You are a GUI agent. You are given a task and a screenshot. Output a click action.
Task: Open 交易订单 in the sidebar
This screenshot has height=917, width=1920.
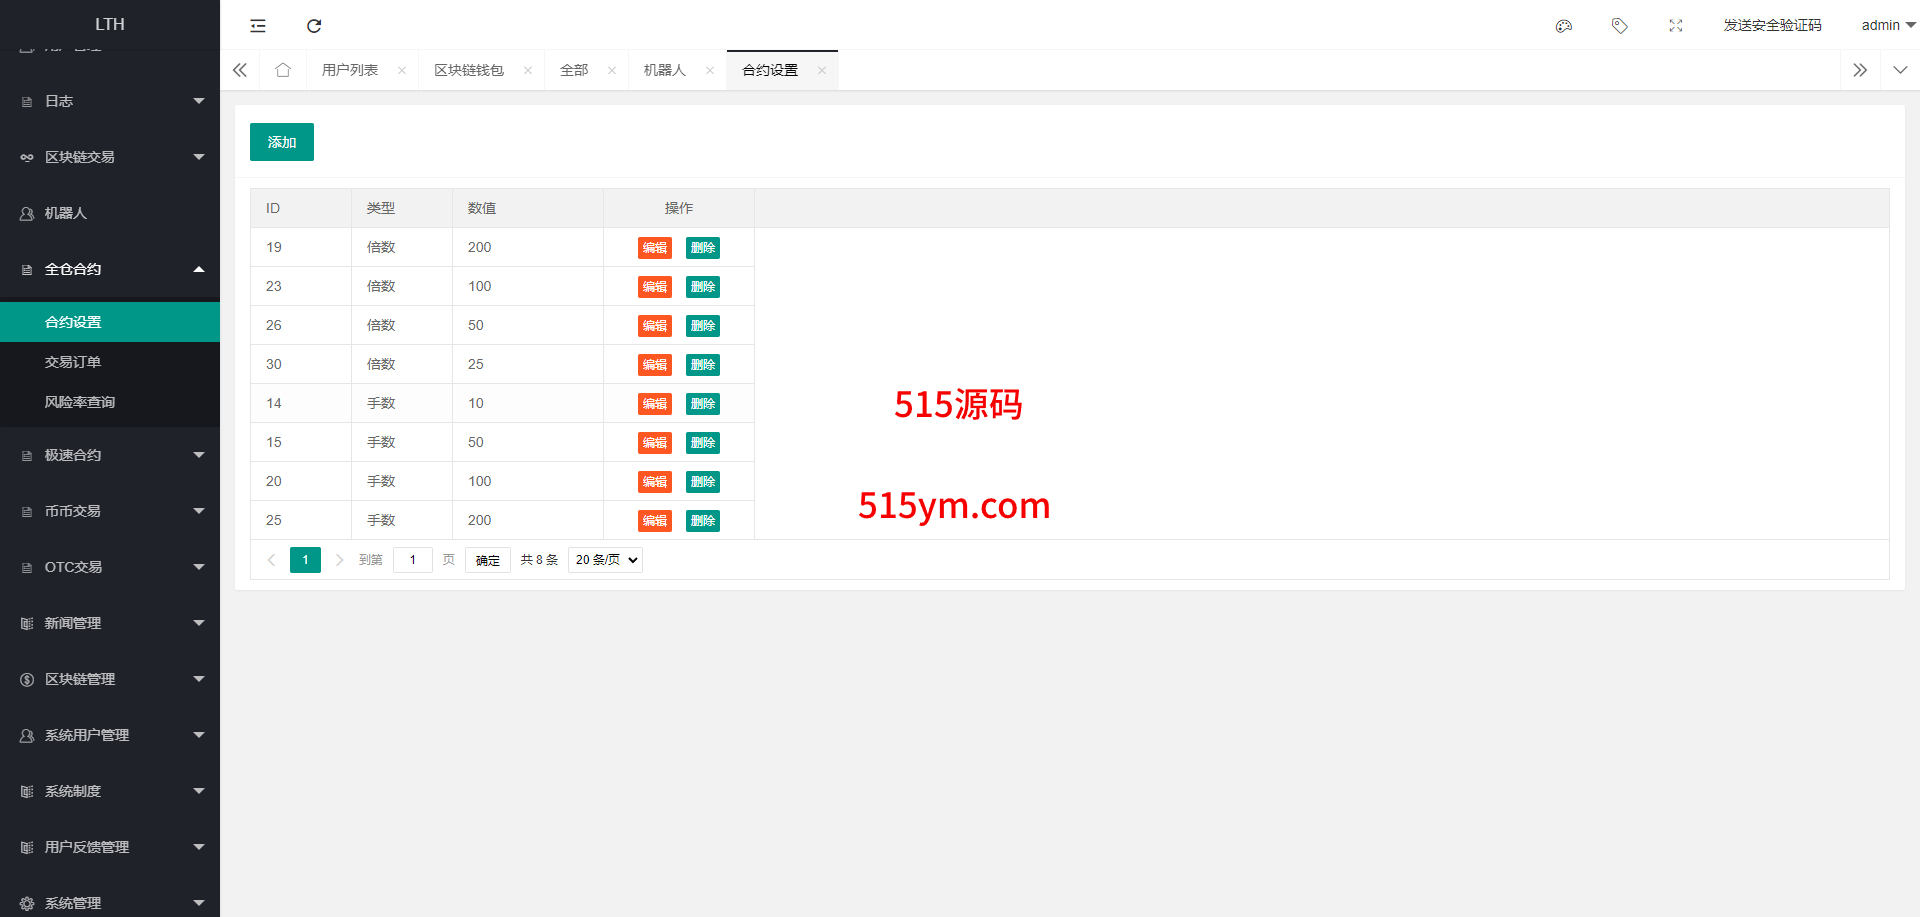coord(73,362)
